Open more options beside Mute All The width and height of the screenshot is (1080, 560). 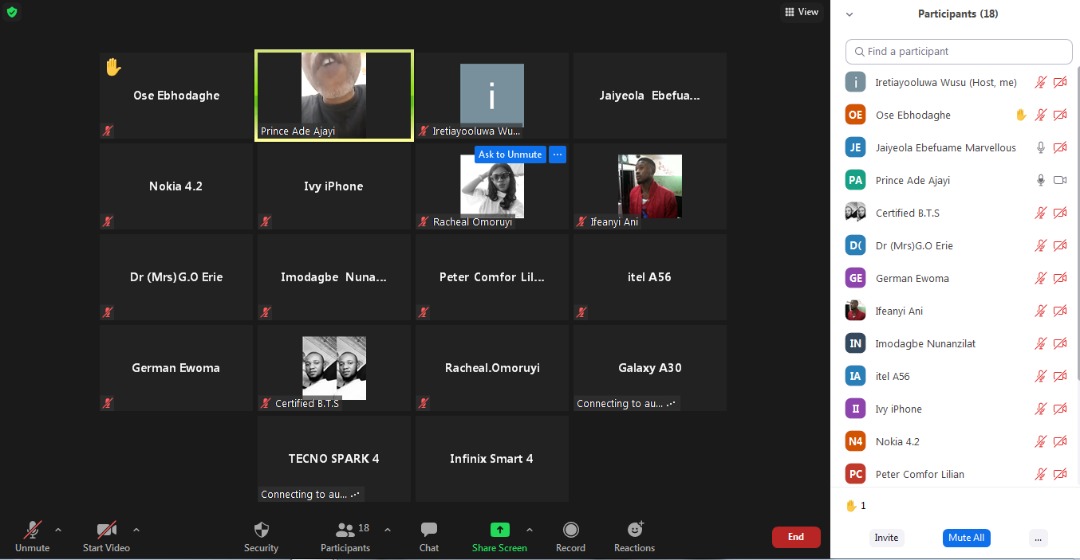click(1037, 539)
